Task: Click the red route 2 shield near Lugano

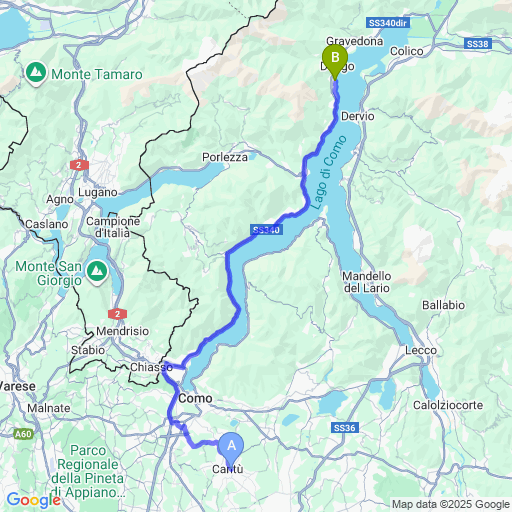Action: [x=79, y=165]
